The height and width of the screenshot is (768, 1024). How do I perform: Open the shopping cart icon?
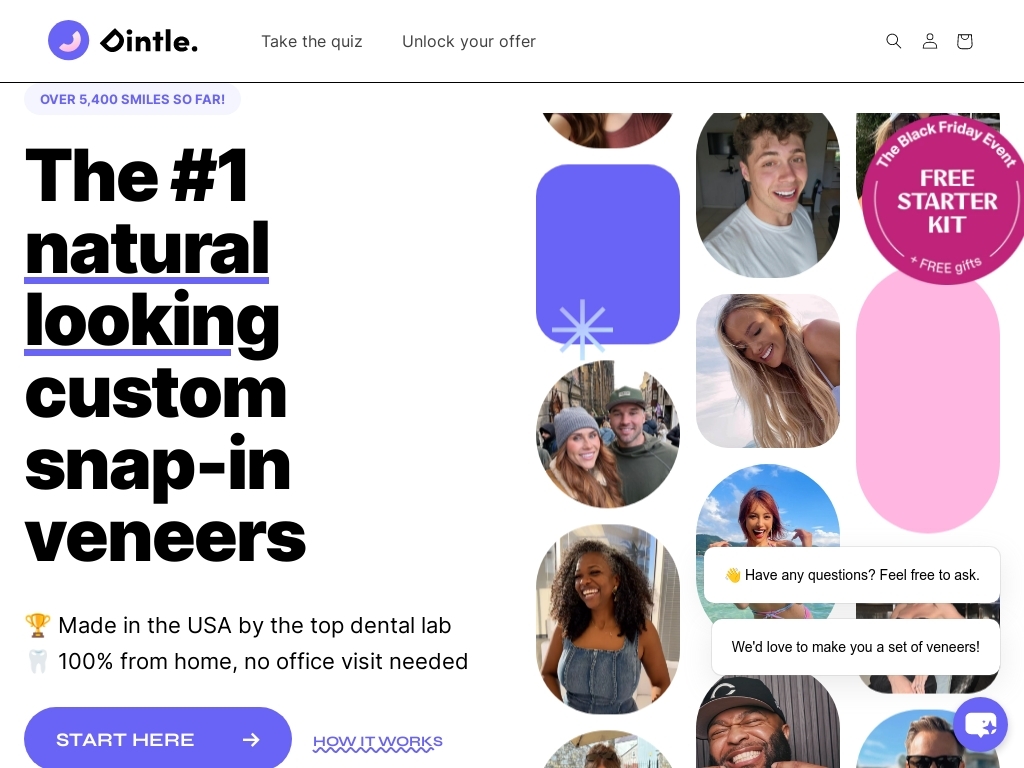(965, 41)
